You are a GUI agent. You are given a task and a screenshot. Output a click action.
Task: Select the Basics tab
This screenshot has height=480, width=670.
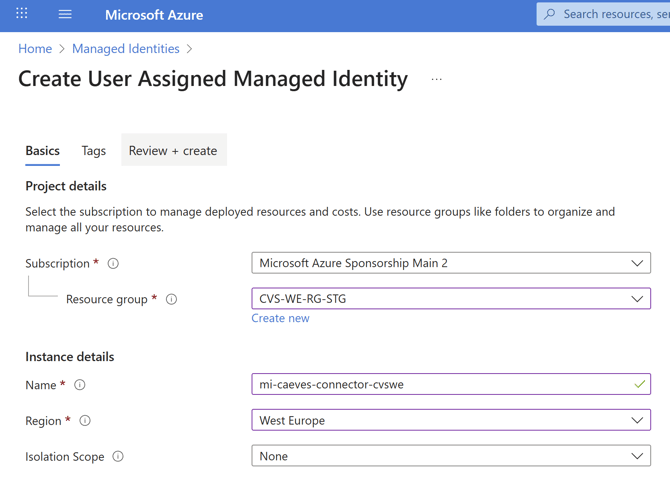pyautogui.click(x=42, y=151)
